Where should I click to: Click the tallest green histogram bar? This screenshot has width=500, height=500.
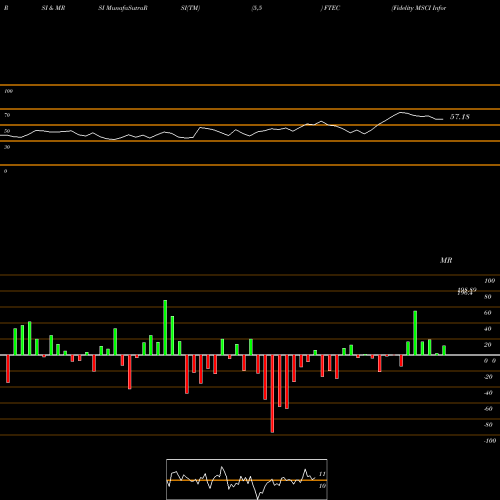point(165,328)
